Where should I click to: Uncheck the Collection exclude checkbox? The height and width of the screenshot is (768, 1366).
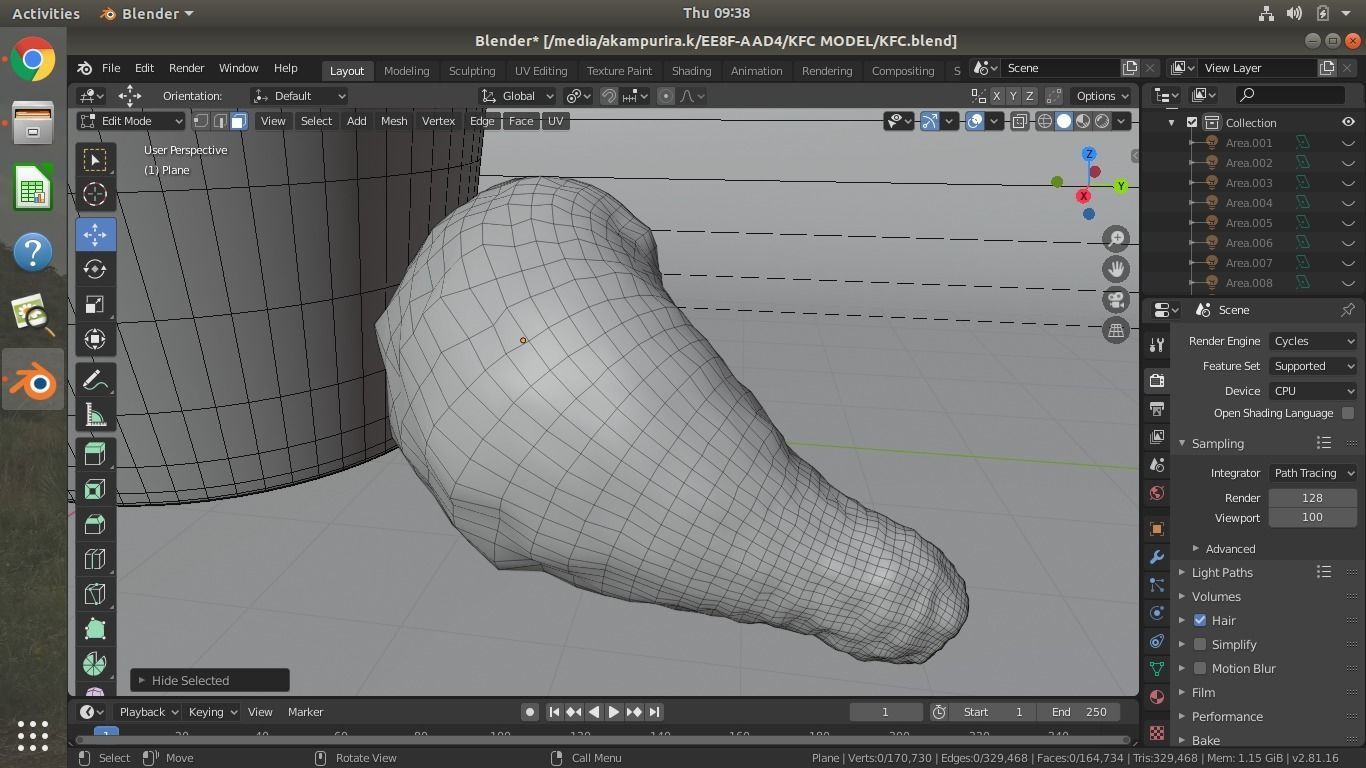pyautogui.click(x=1192, y=123)
